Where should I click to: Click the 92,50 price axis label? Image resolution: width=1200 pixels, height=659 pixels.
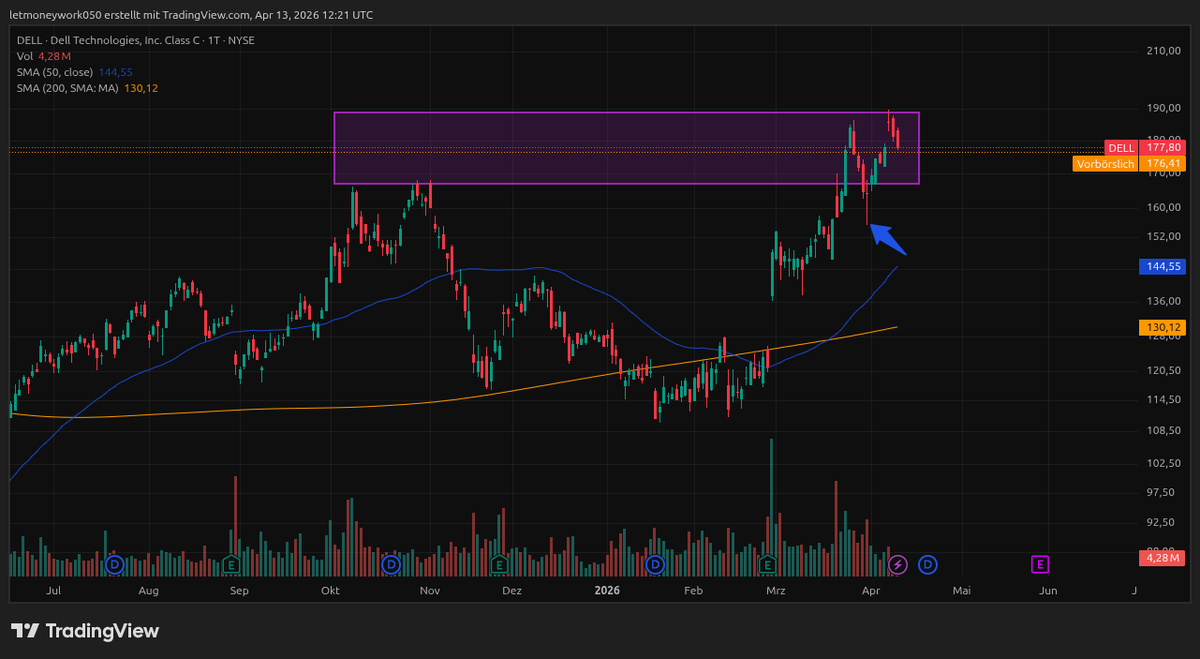click(1161, 521)
